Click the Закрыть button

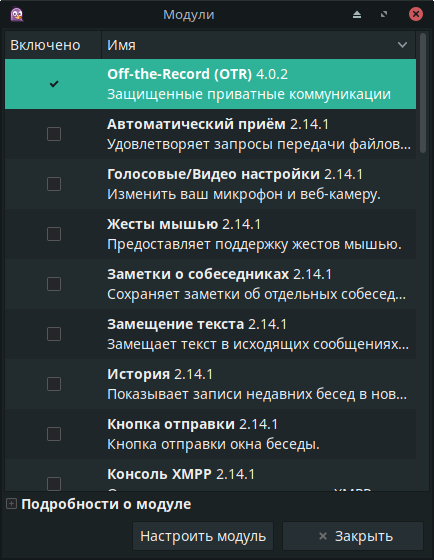pyautogui.click(x=353, y=536)
